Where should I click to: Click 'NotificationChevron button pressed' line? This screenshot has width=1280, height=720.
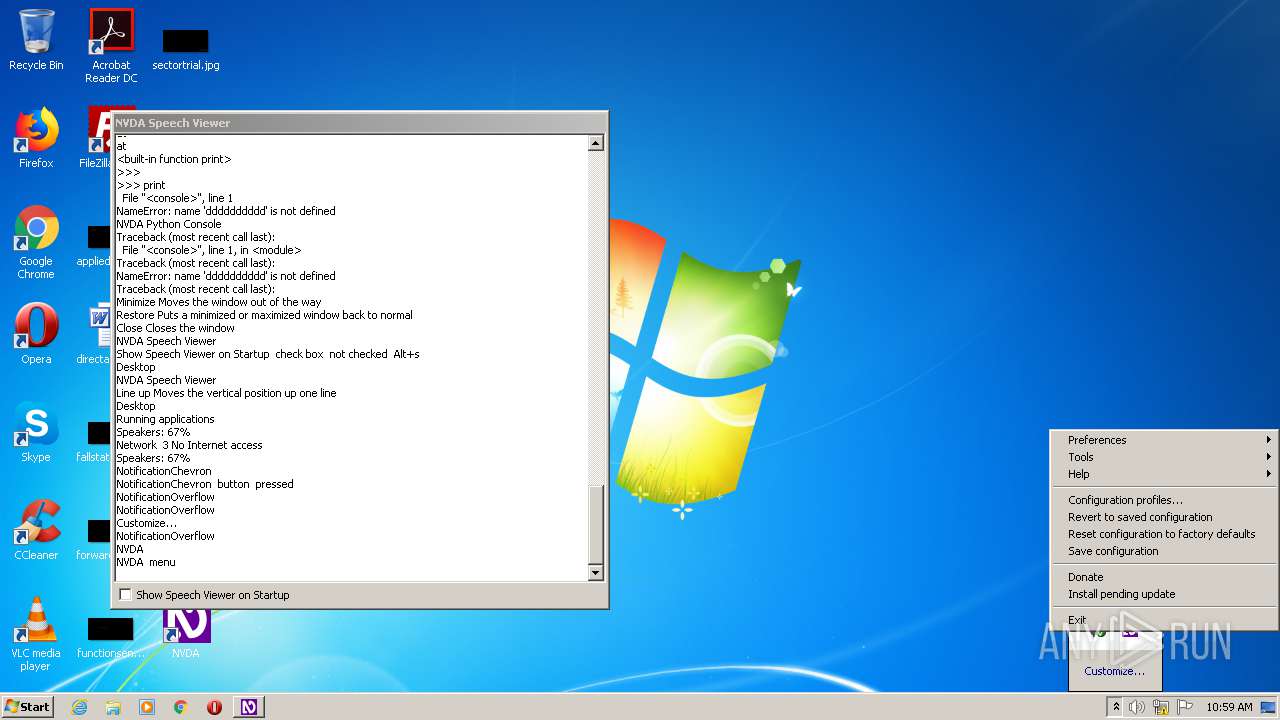(x=205, y=484)
